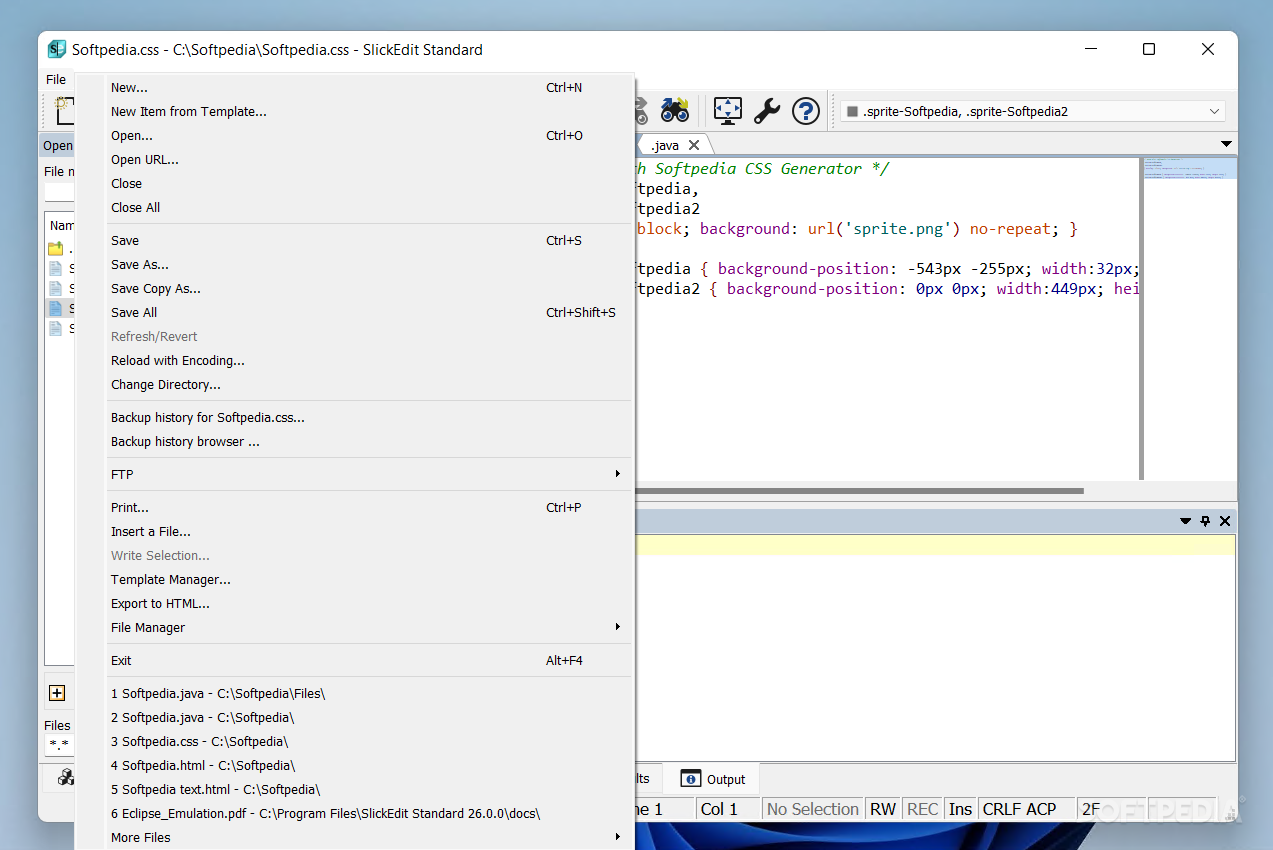The width and height of the screenshot is (1273, 850).
Task: Select the highlighted file in Open panel
Action: [60, 308]
